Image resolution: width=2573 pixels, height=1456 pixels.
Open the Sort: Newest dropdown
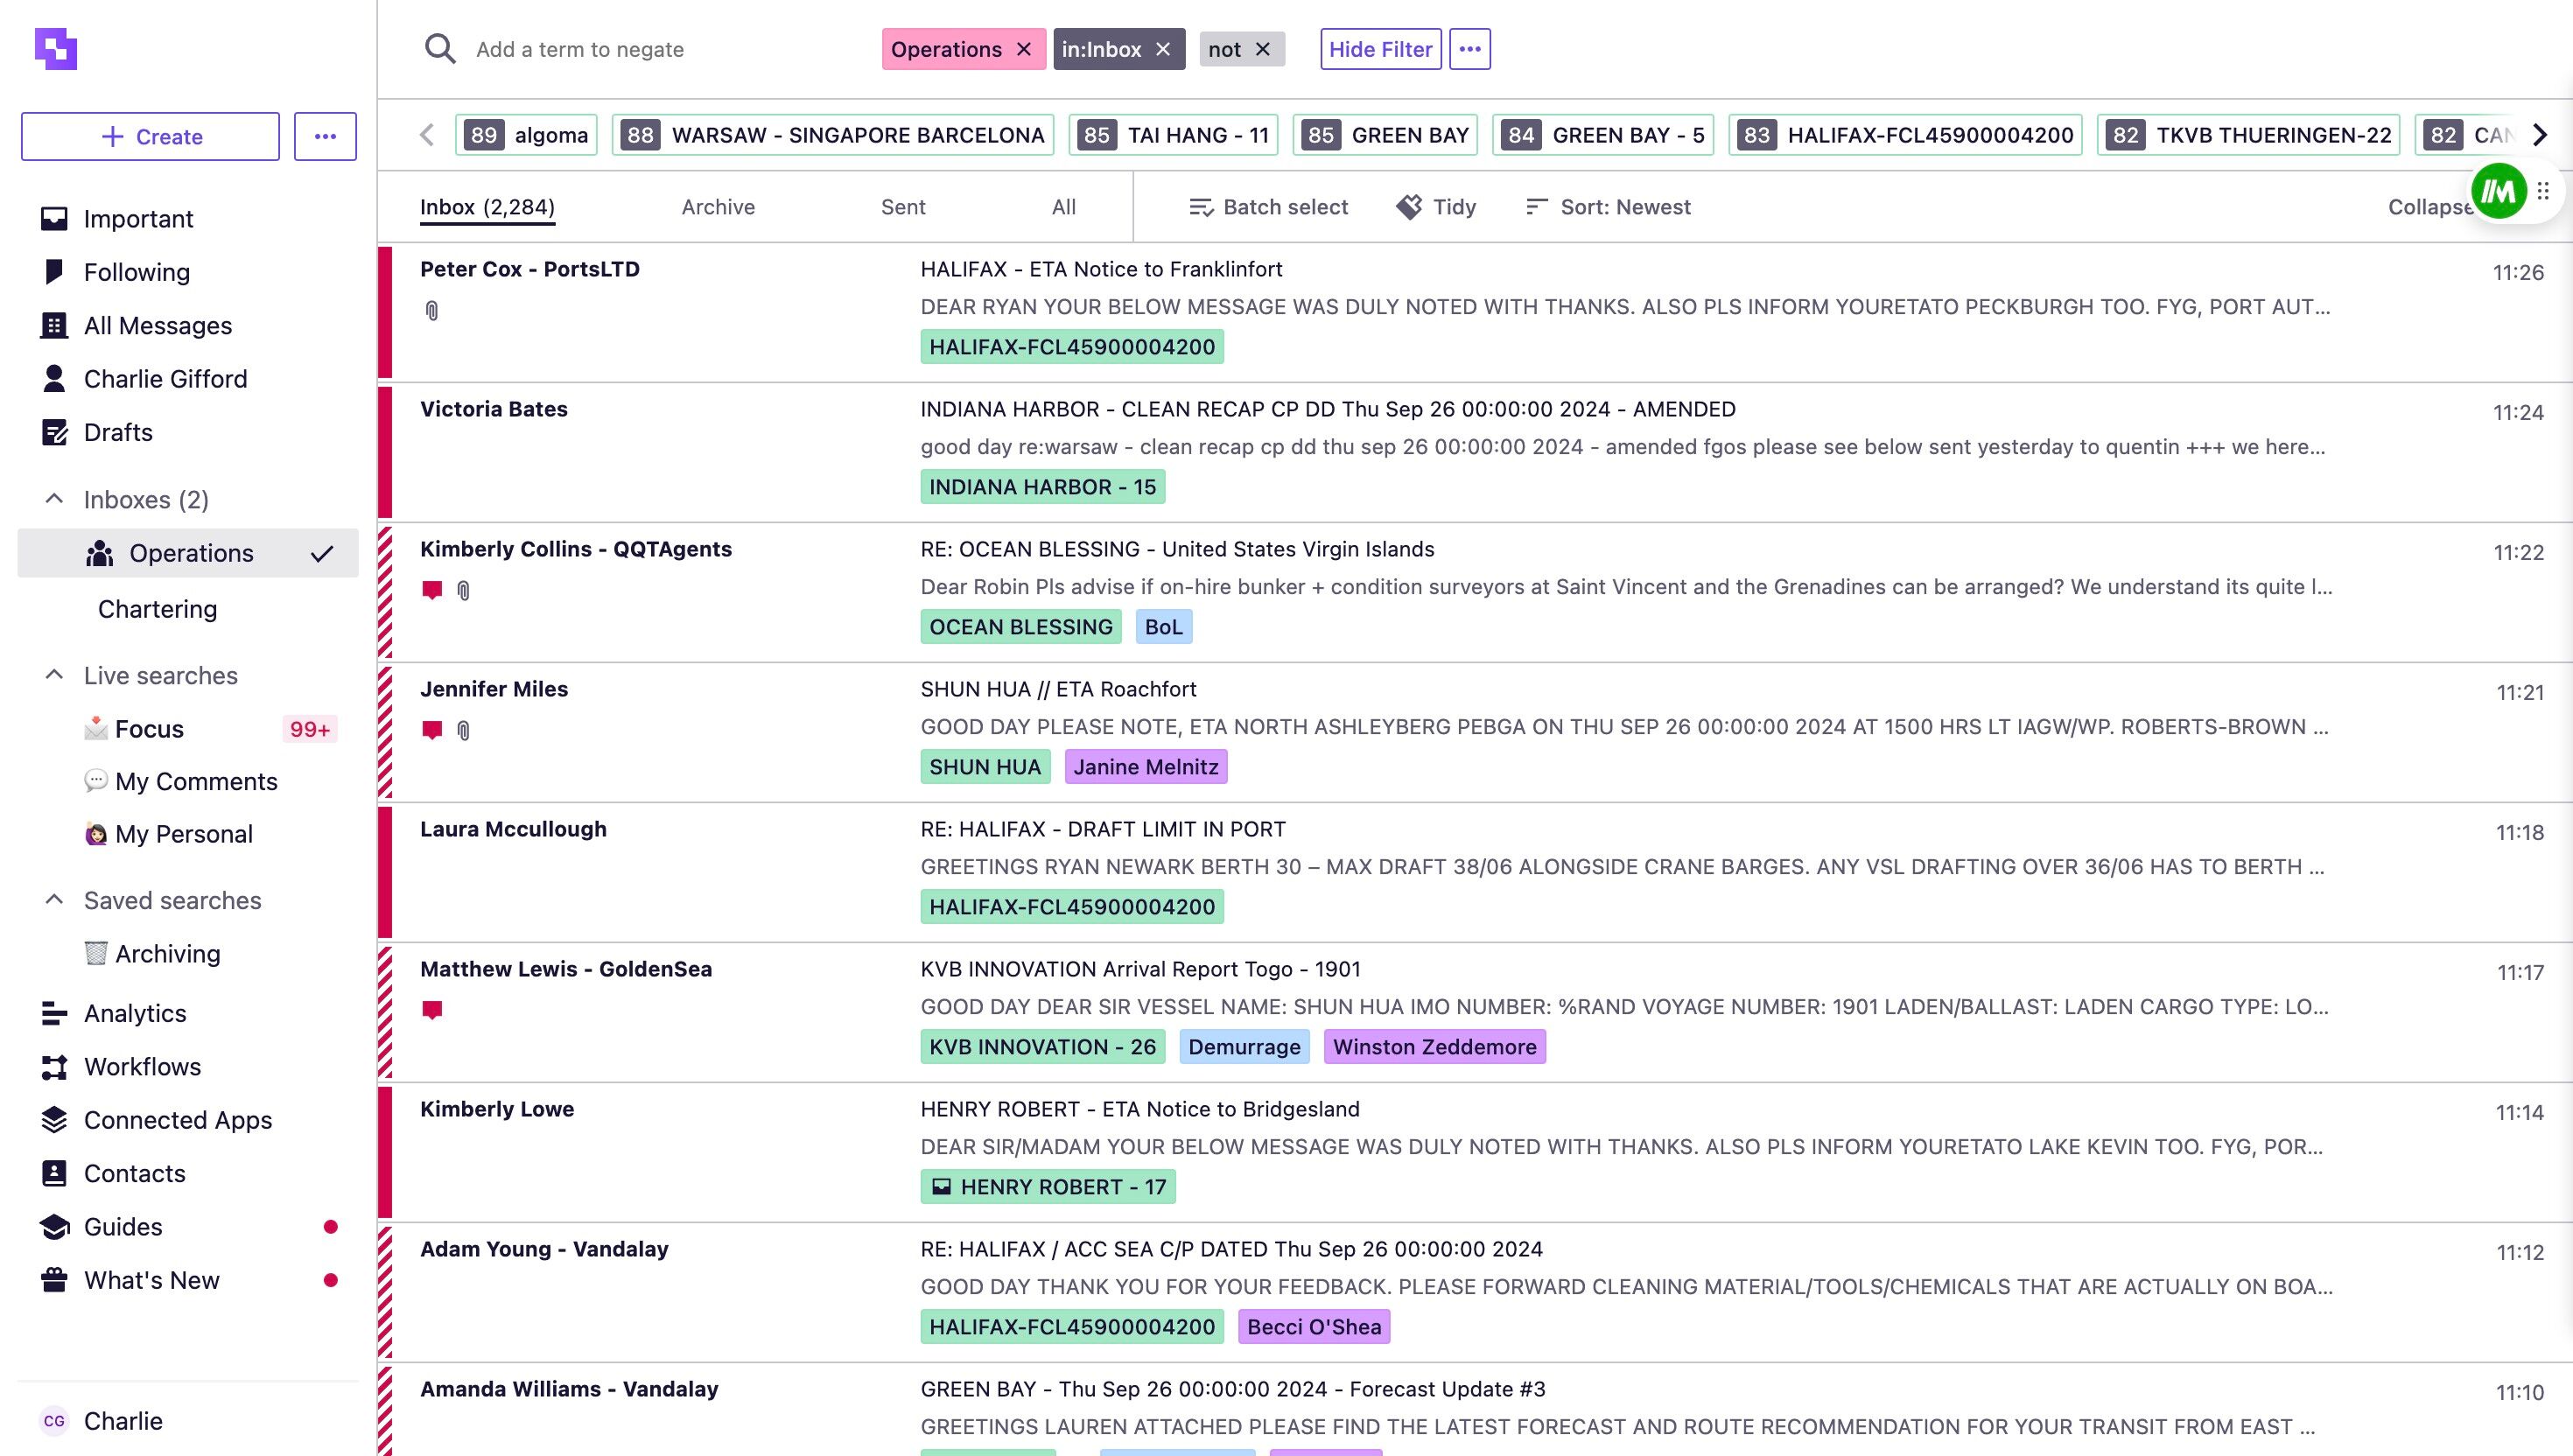point(1608,207)
